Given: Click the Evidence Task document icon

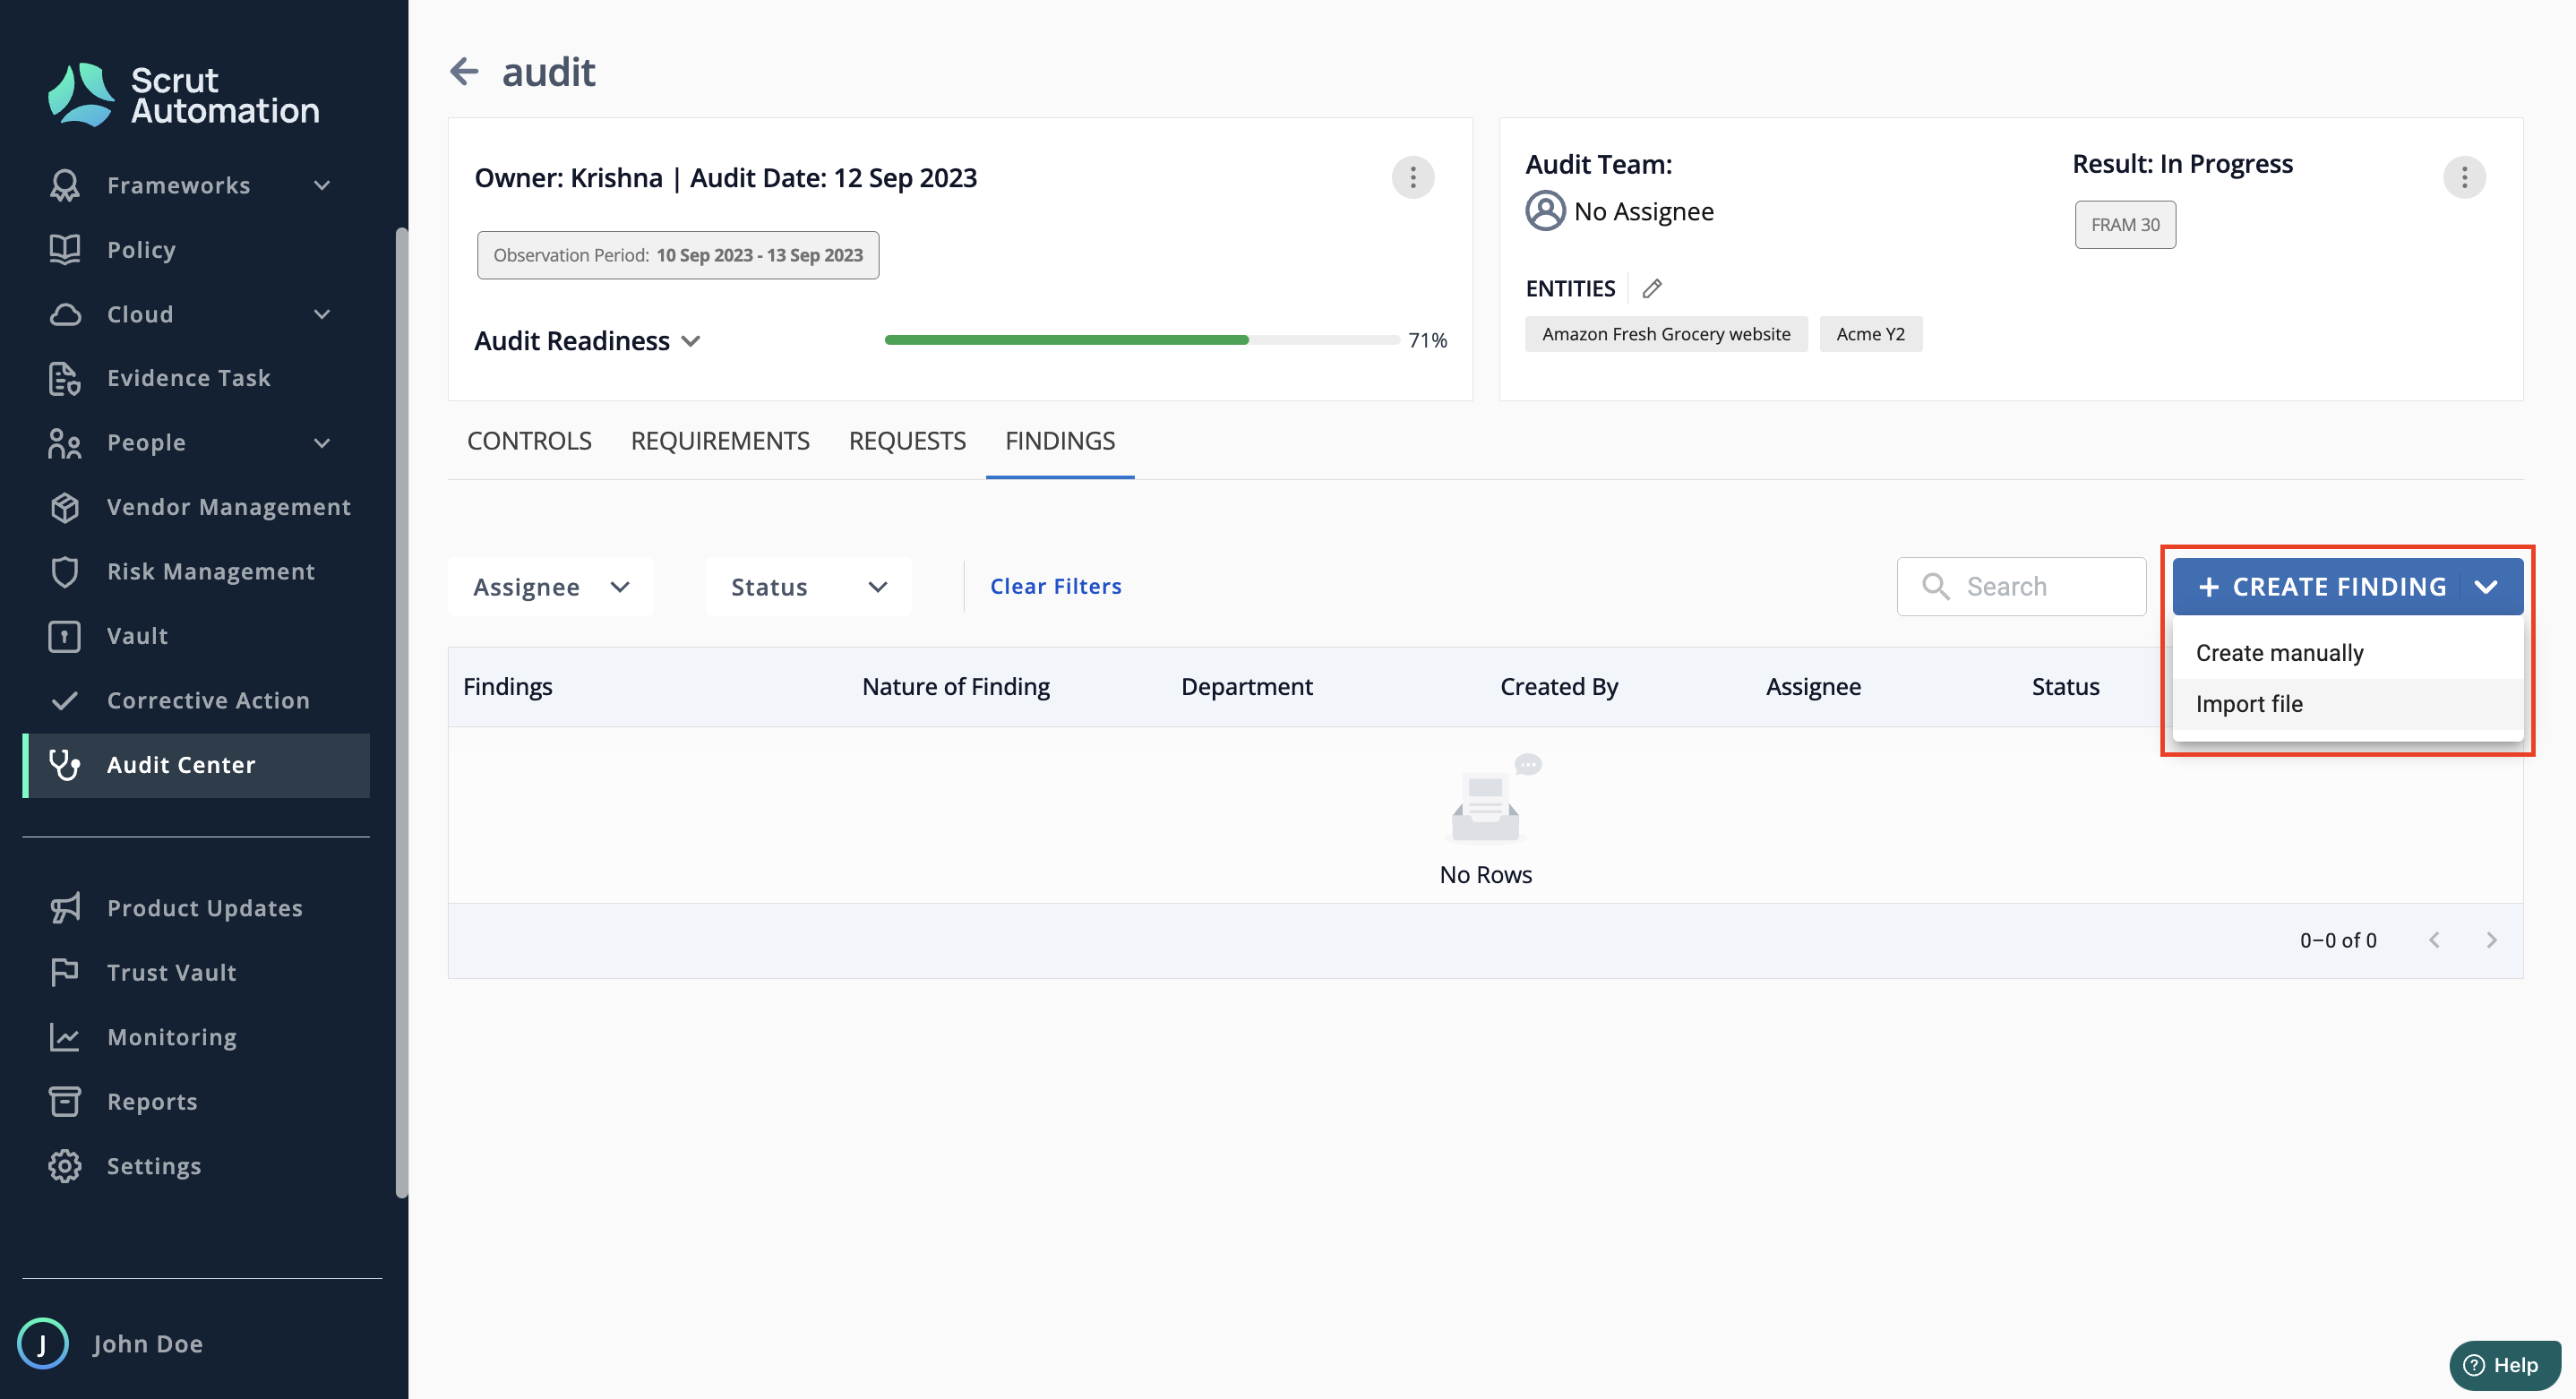Looking at the screenshot, I should [x=65, y=378].
